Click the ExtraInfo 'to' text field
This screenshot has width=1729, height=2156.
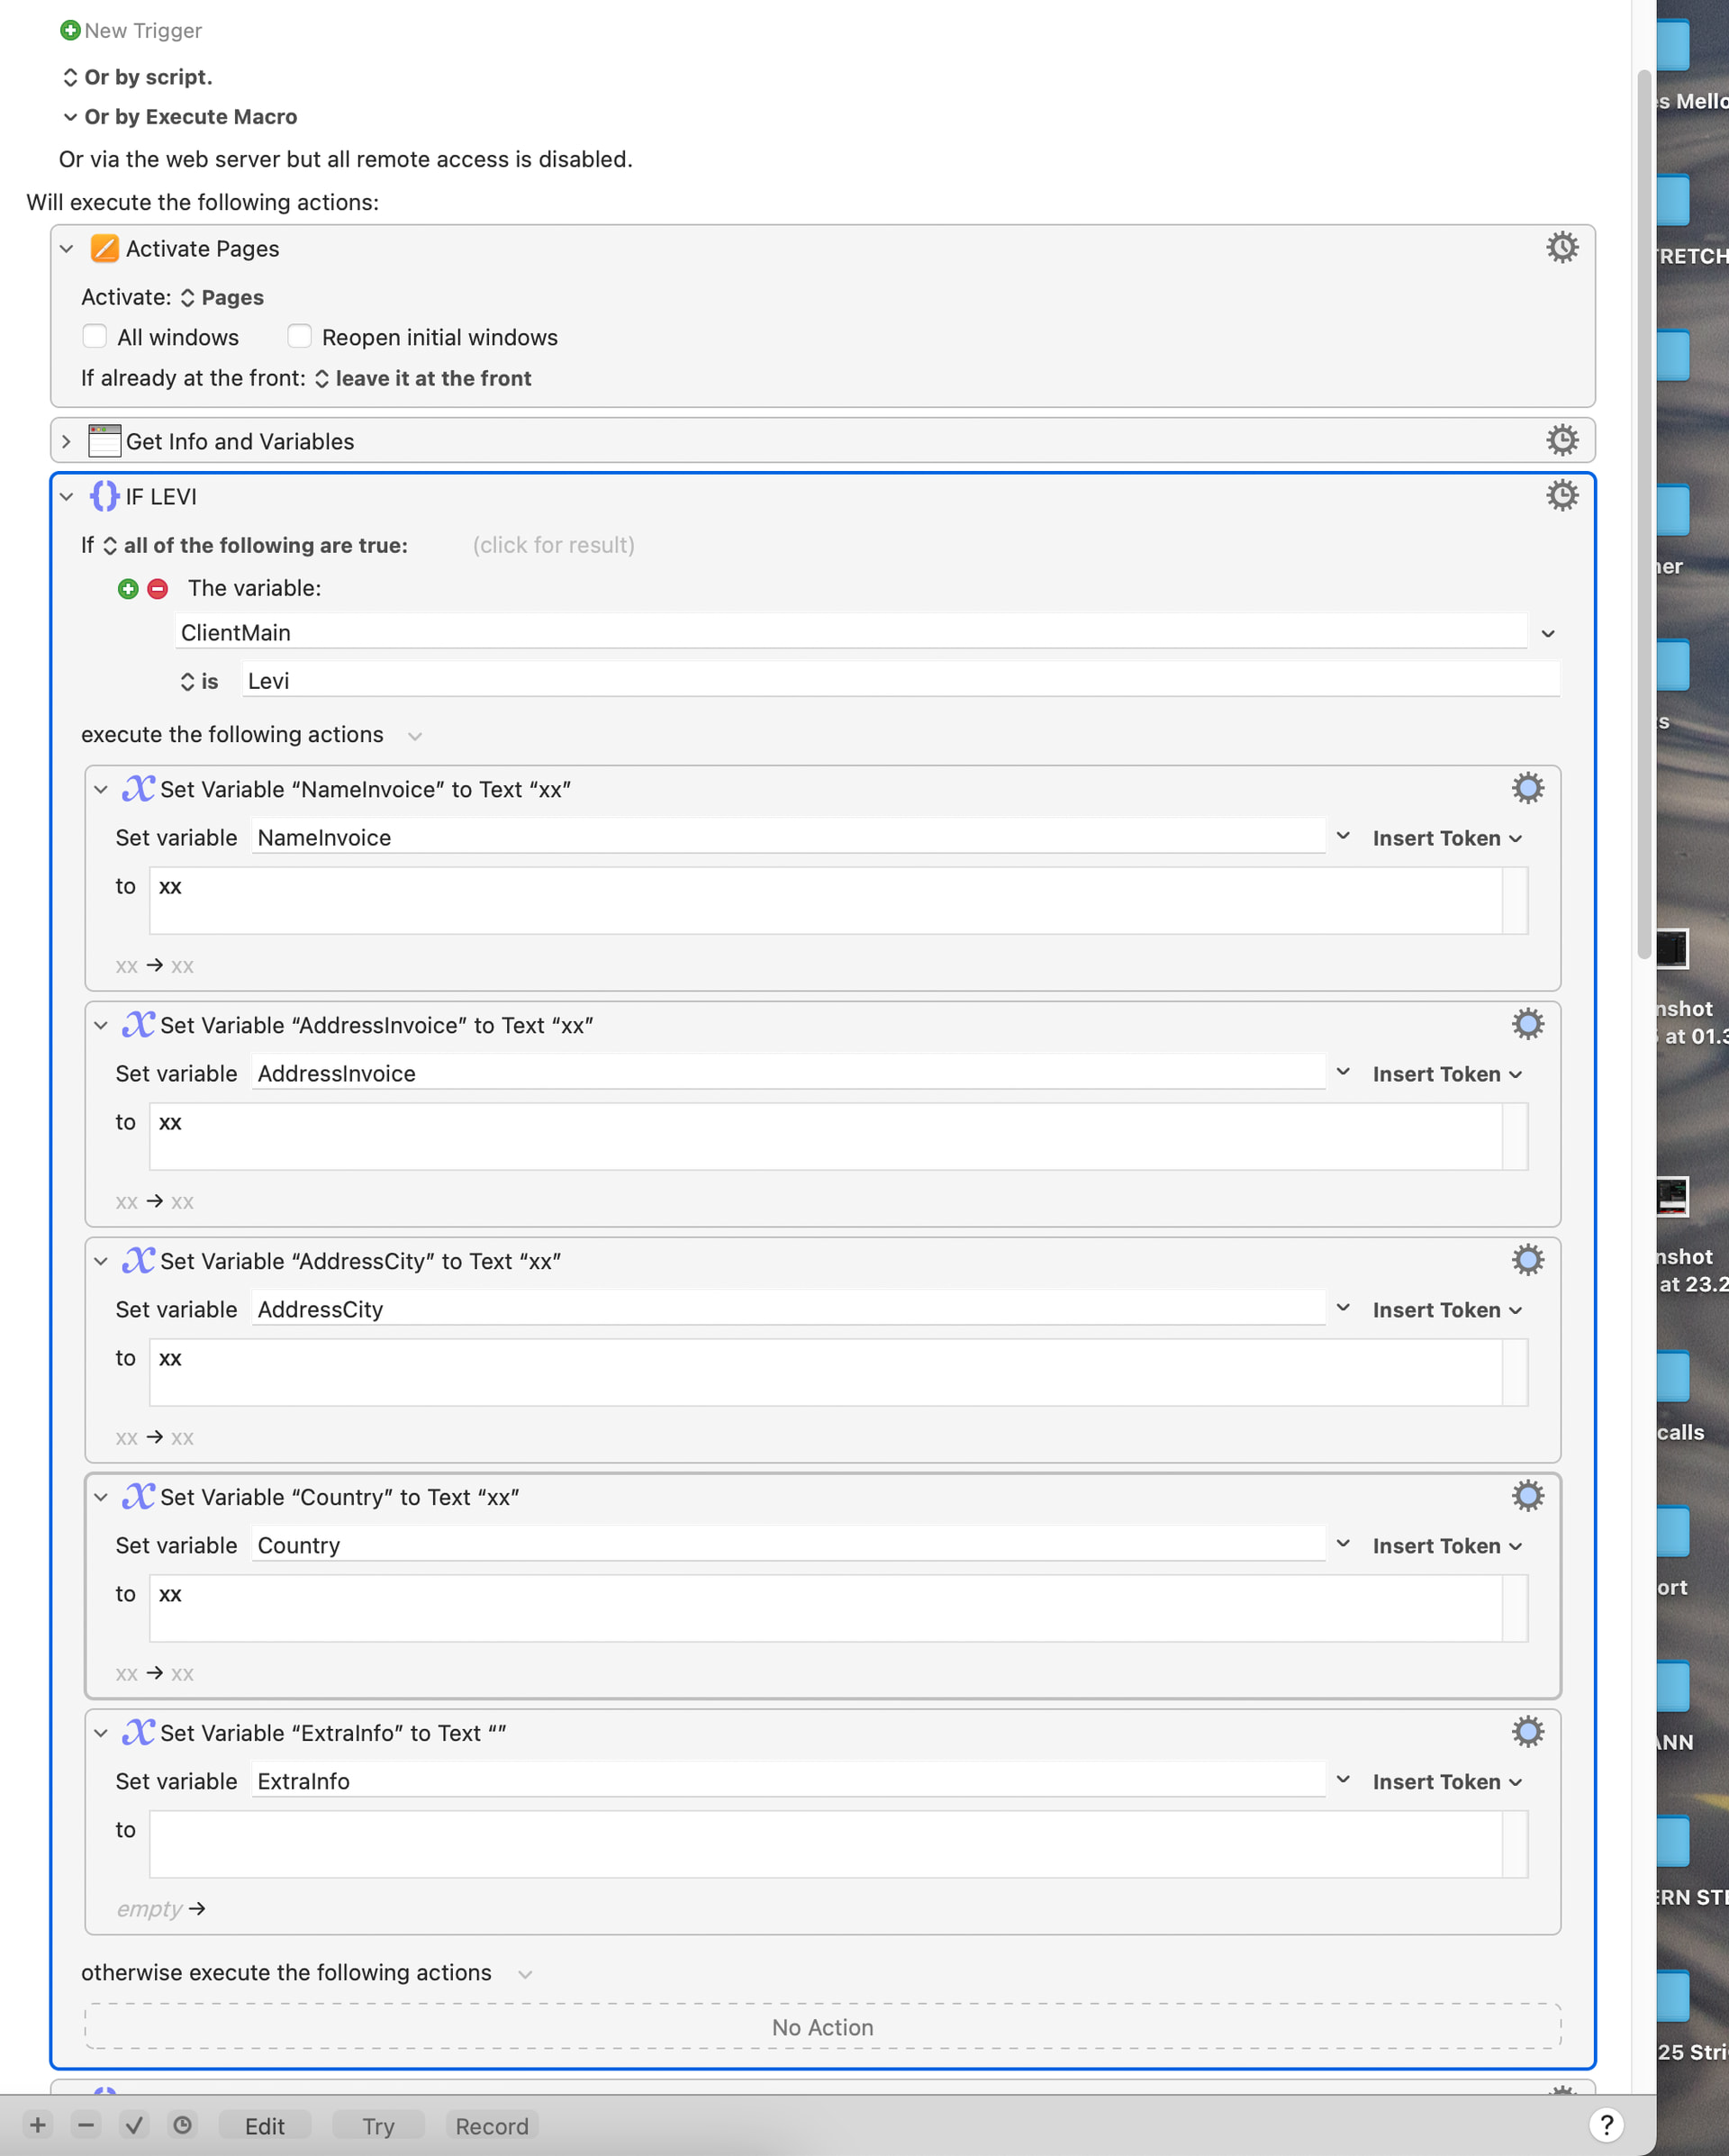[x=825, y=1843]
